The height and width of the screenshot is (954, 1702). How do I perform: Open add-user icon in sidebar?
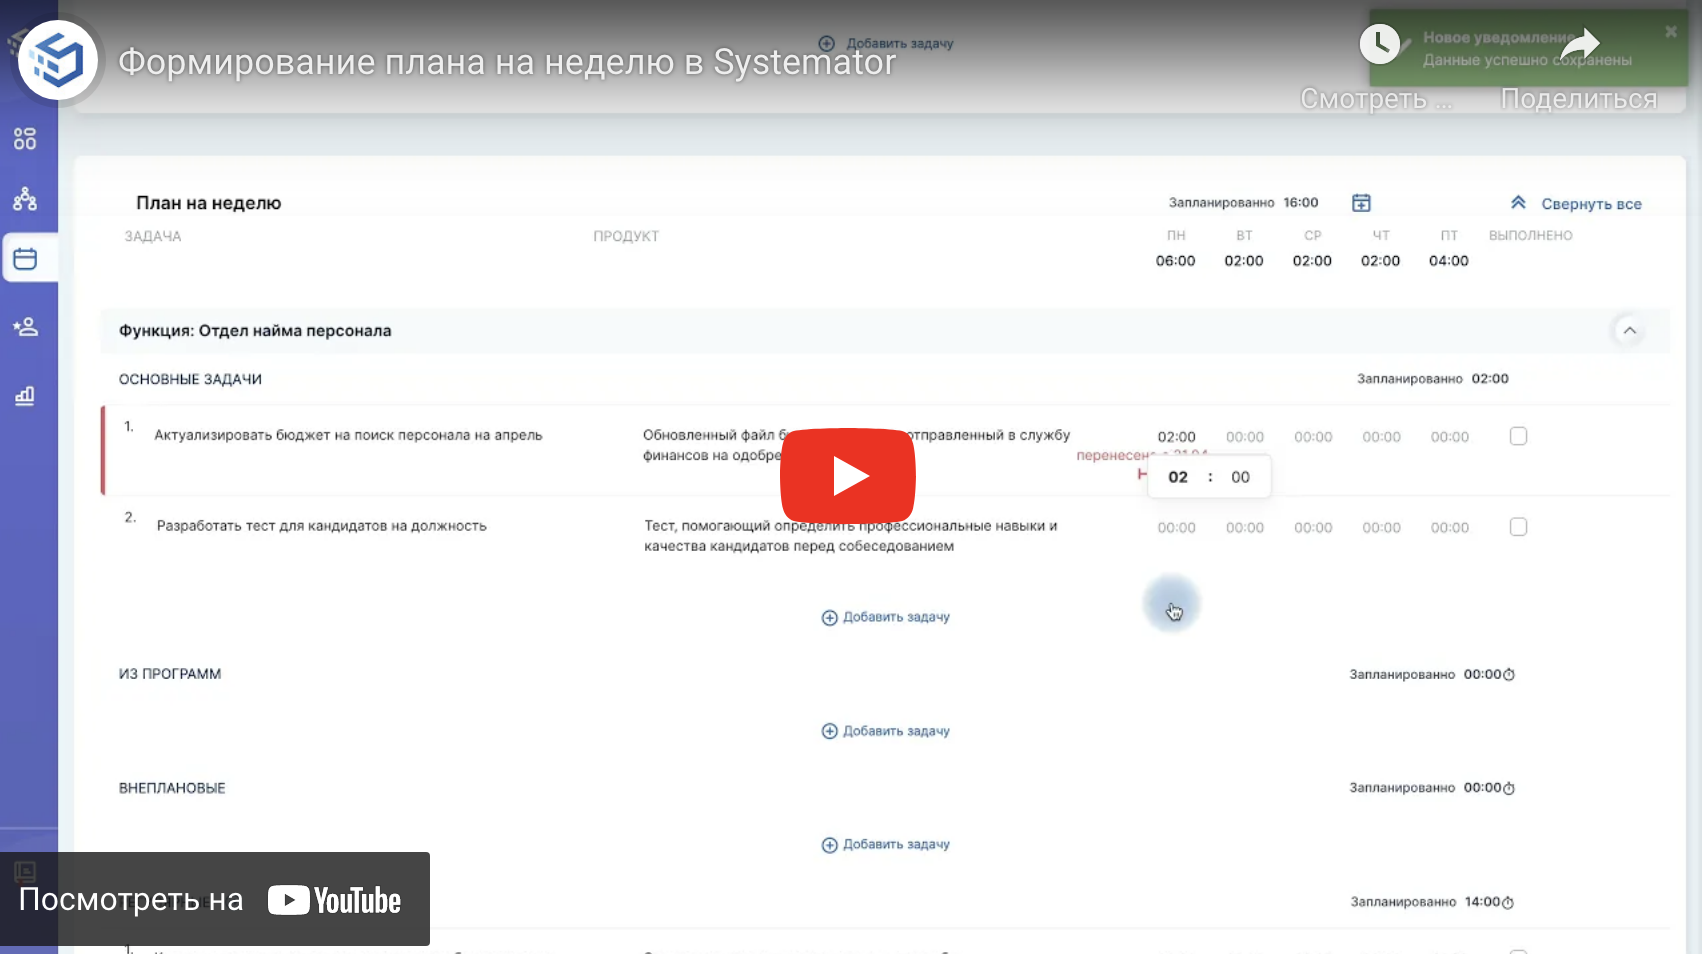tap(25, 326)
